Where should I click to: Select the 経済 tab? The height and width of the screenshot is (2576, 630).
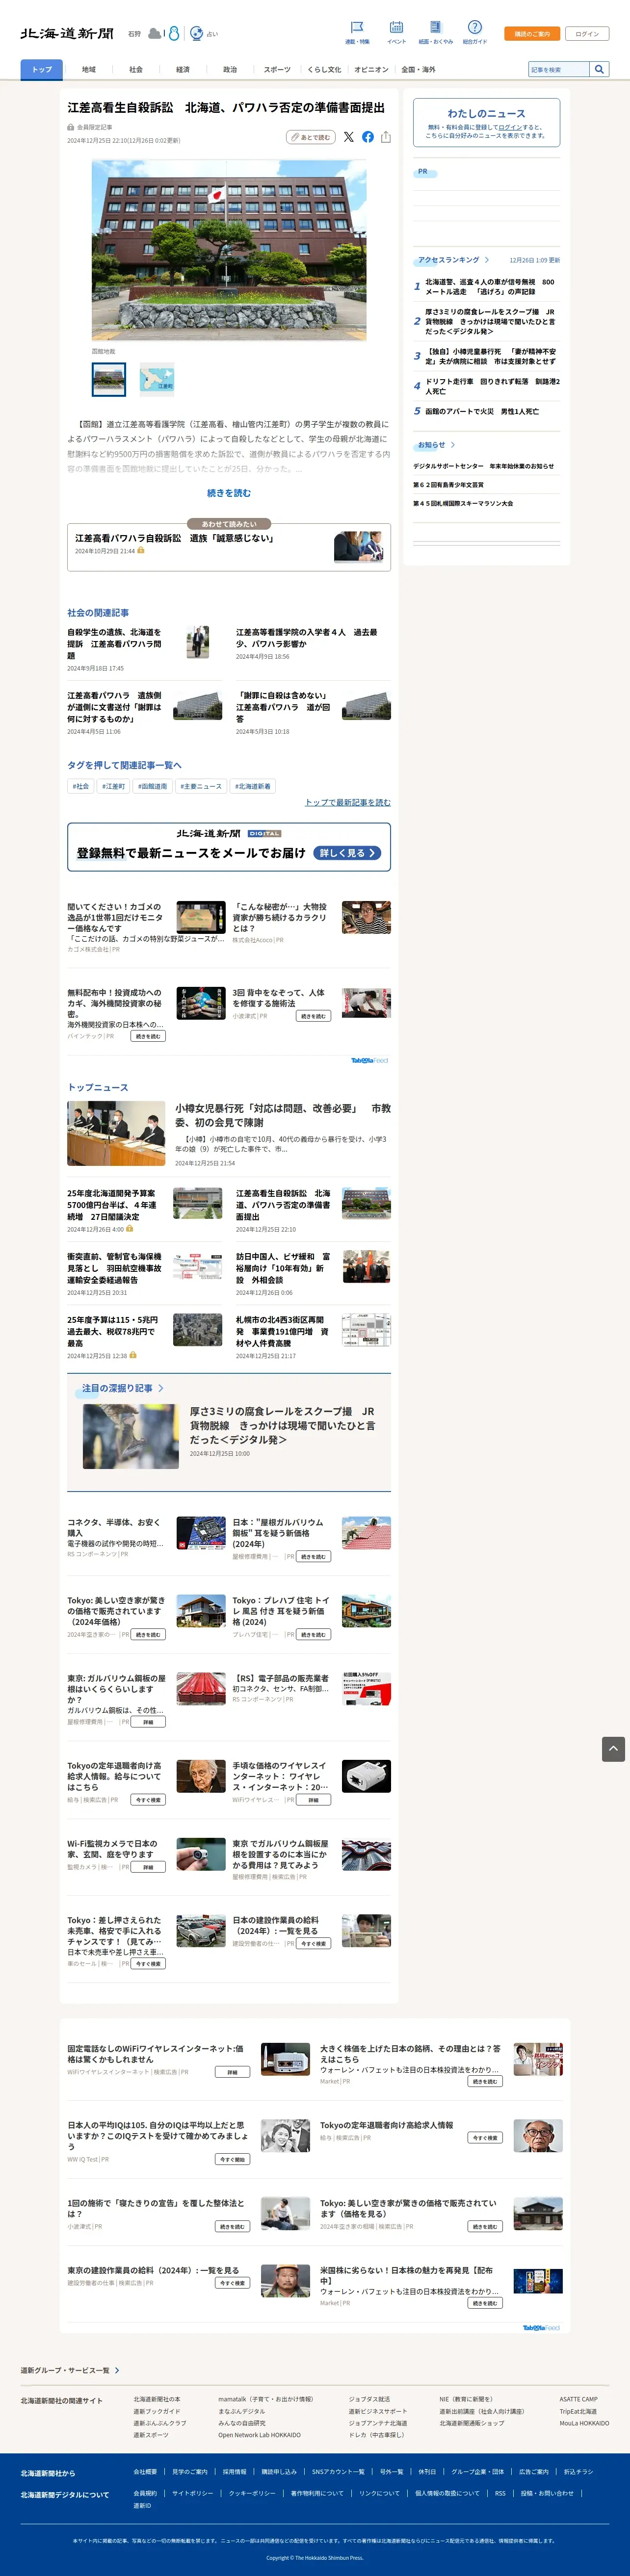tap(183, 69)
